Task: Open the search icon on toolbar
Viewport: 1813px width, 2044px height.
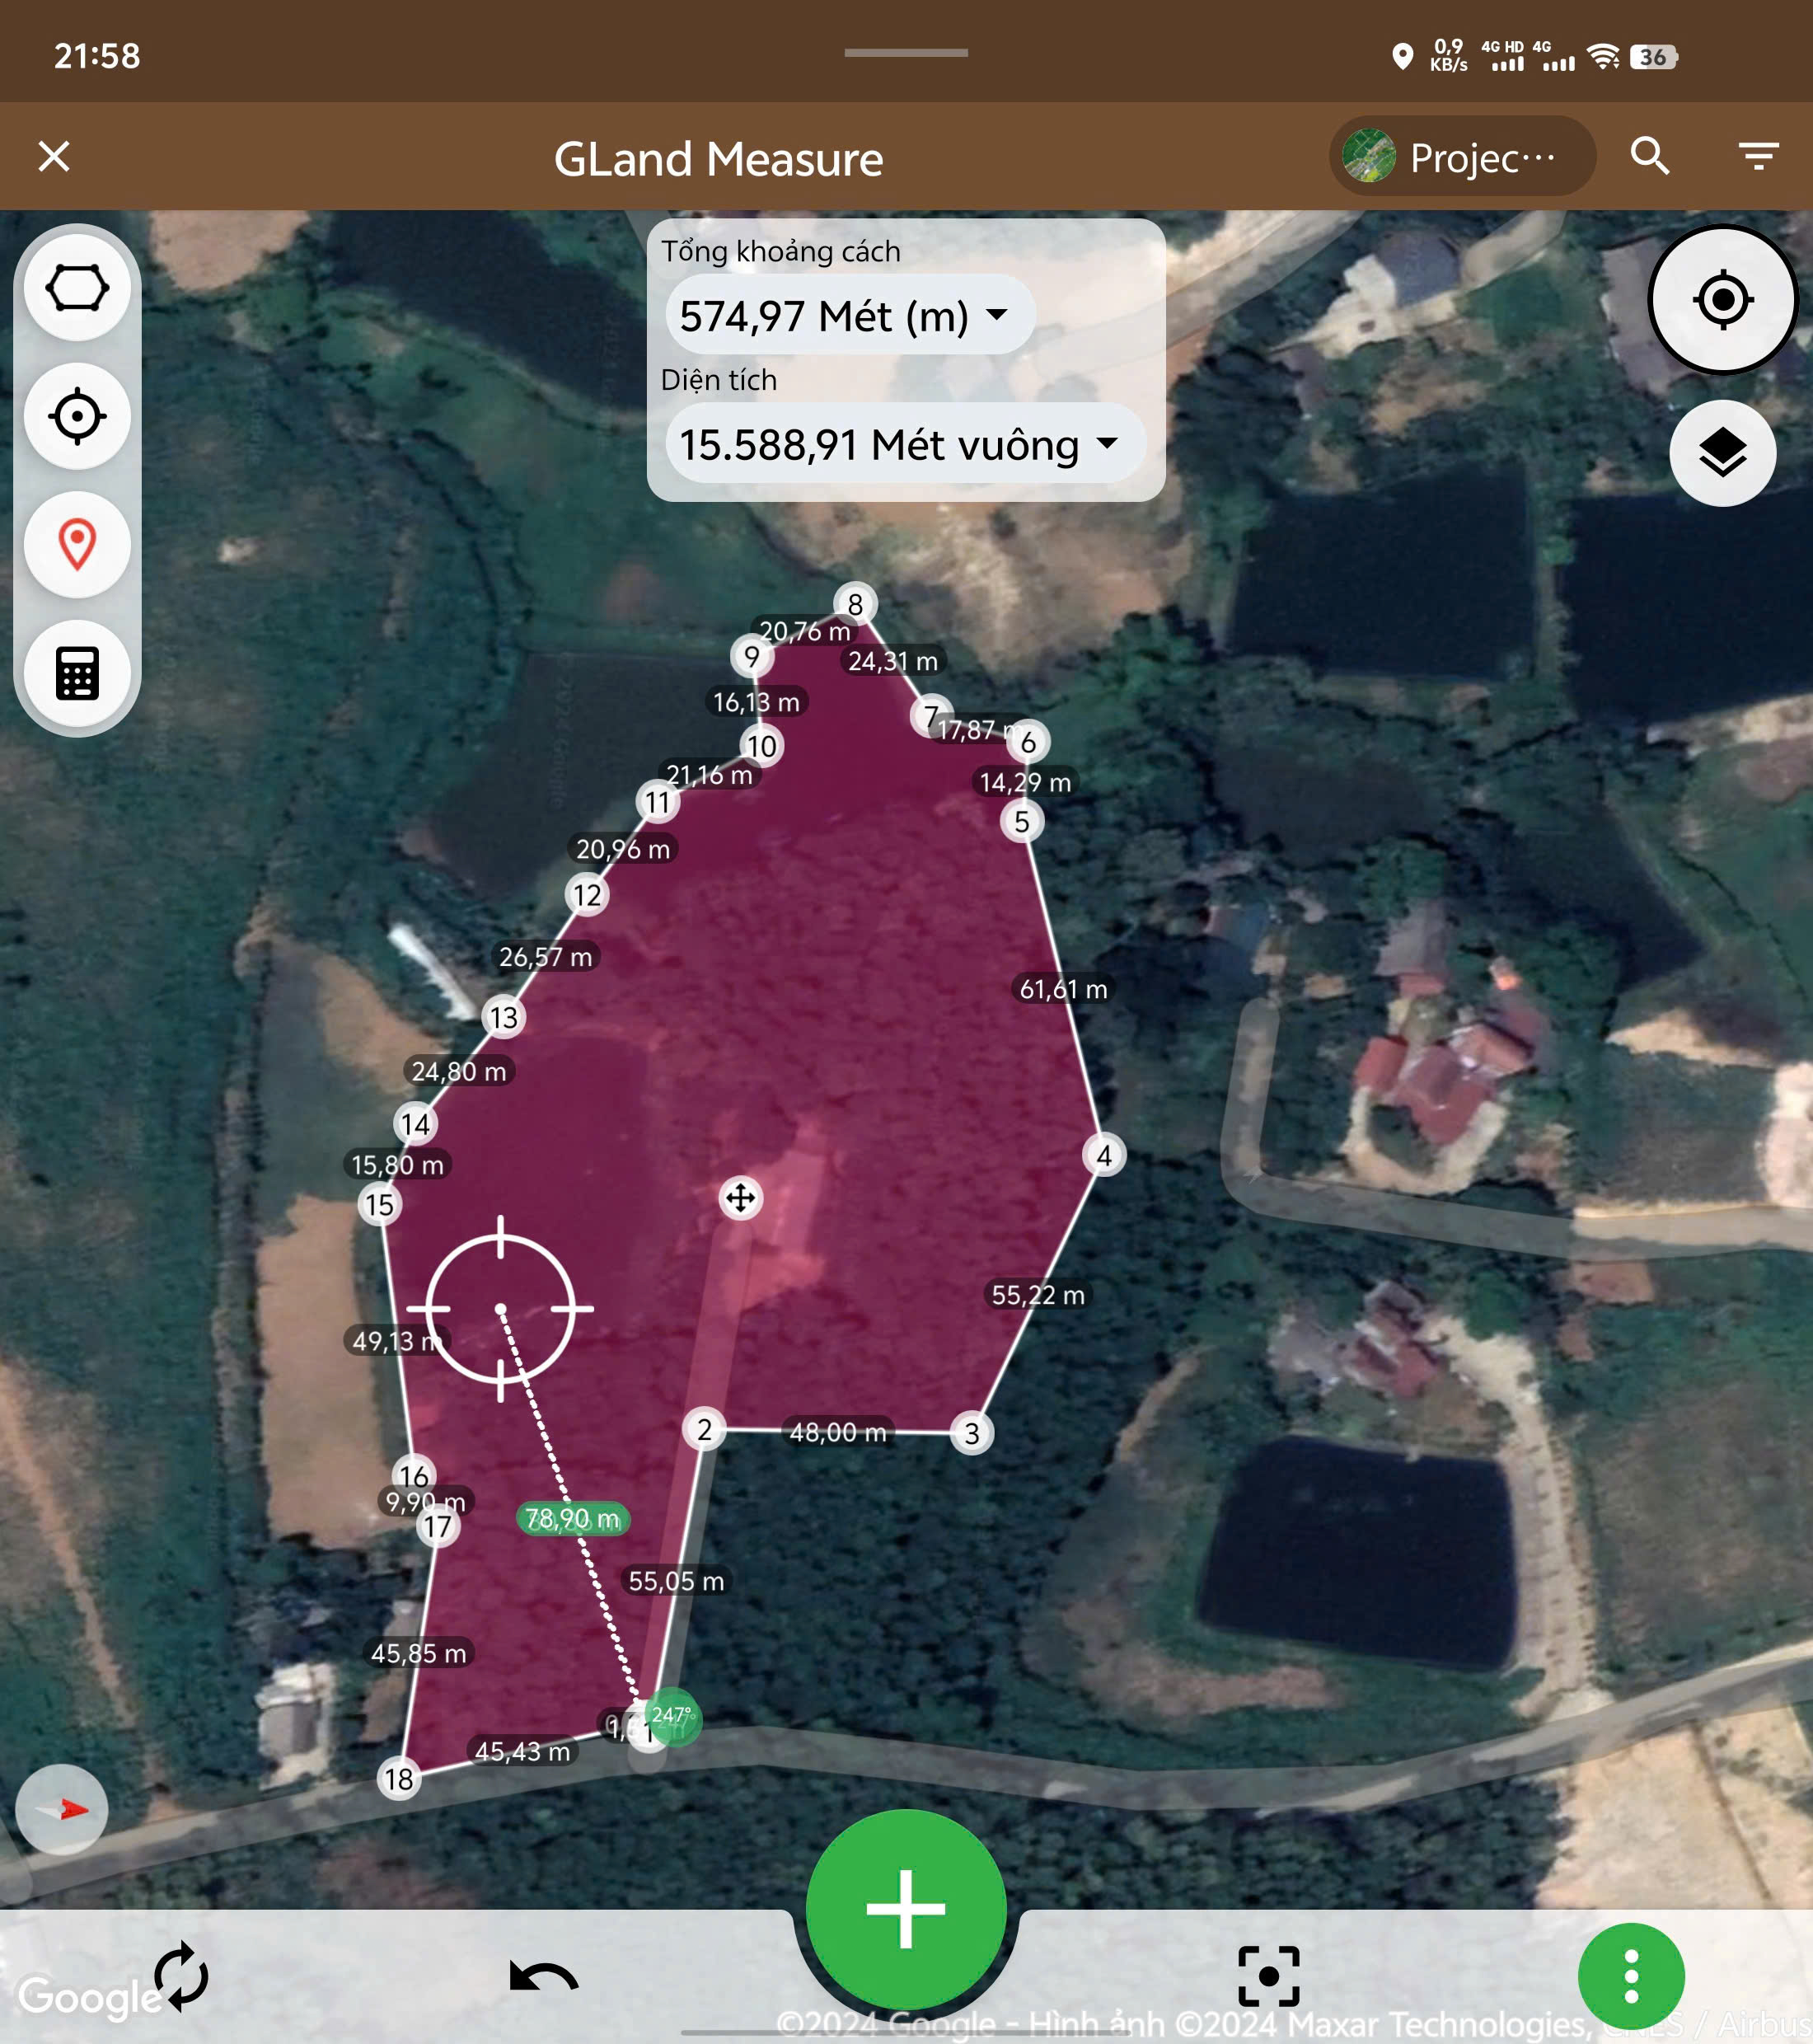Action: tap(1643, 159)
